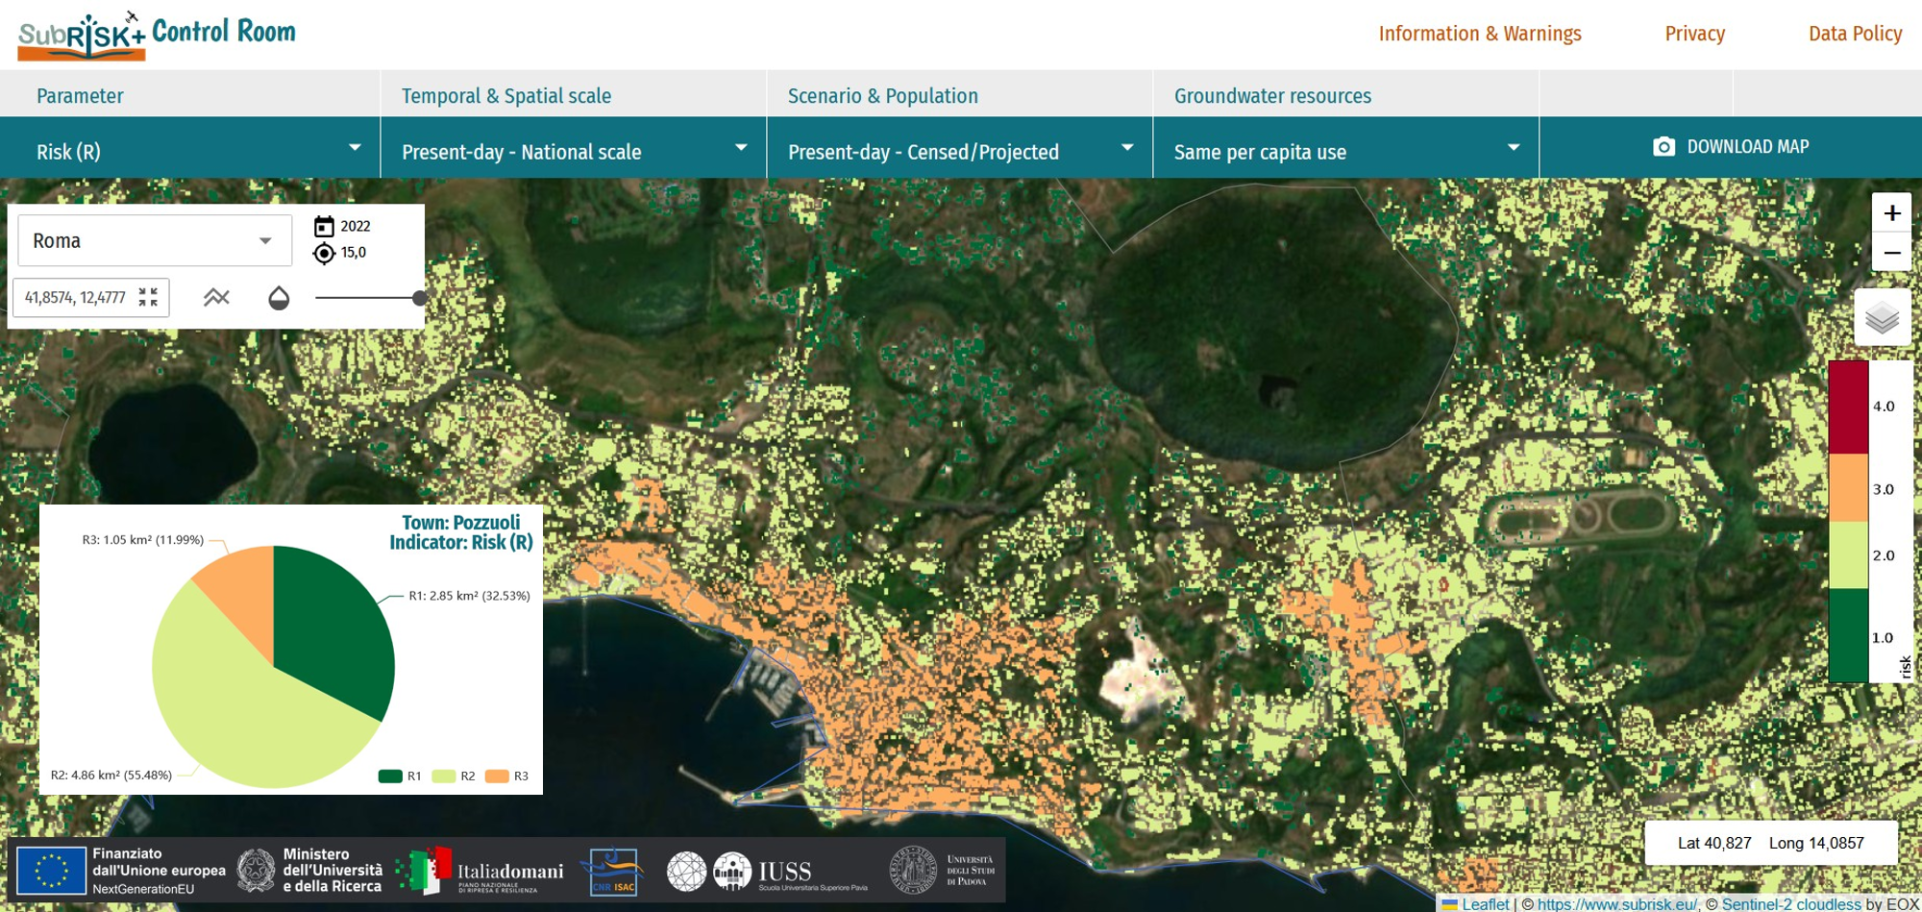Open Information & Warnings menu item

(x=1479, y=34)
